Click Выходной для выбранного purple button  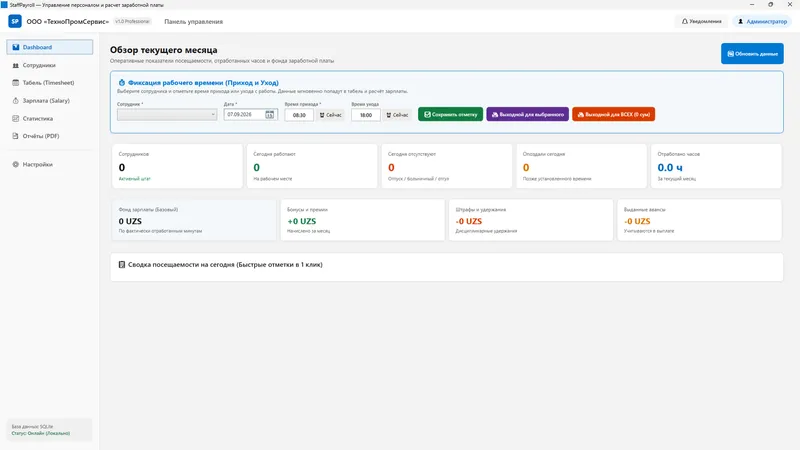528,114
